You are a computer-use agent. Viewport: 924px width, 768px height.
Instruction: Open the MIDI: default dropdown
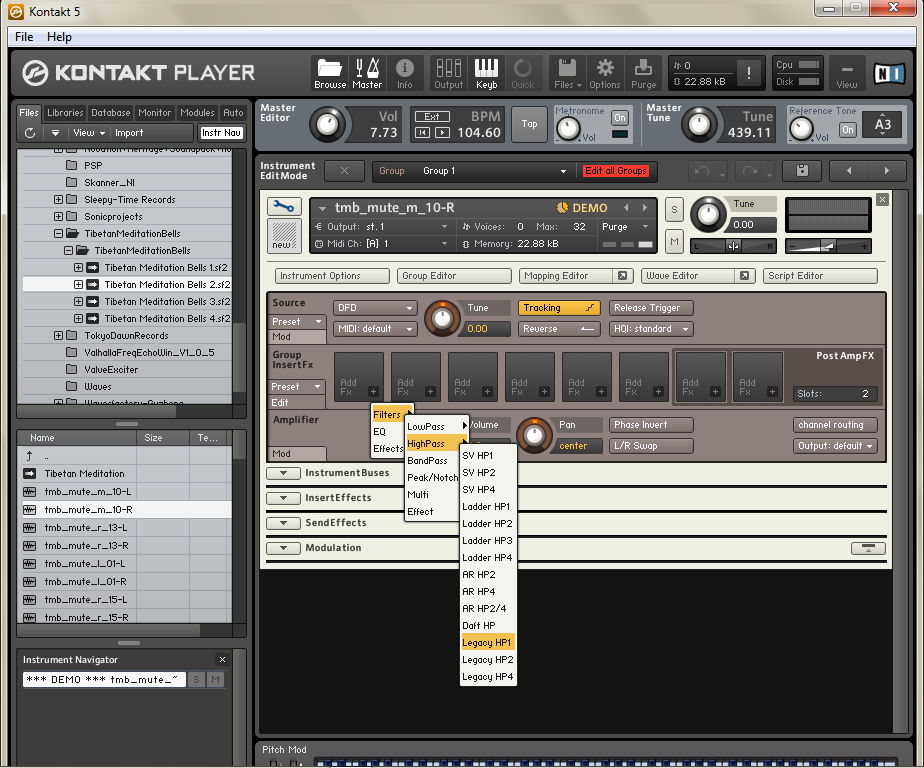click(375, 329)
